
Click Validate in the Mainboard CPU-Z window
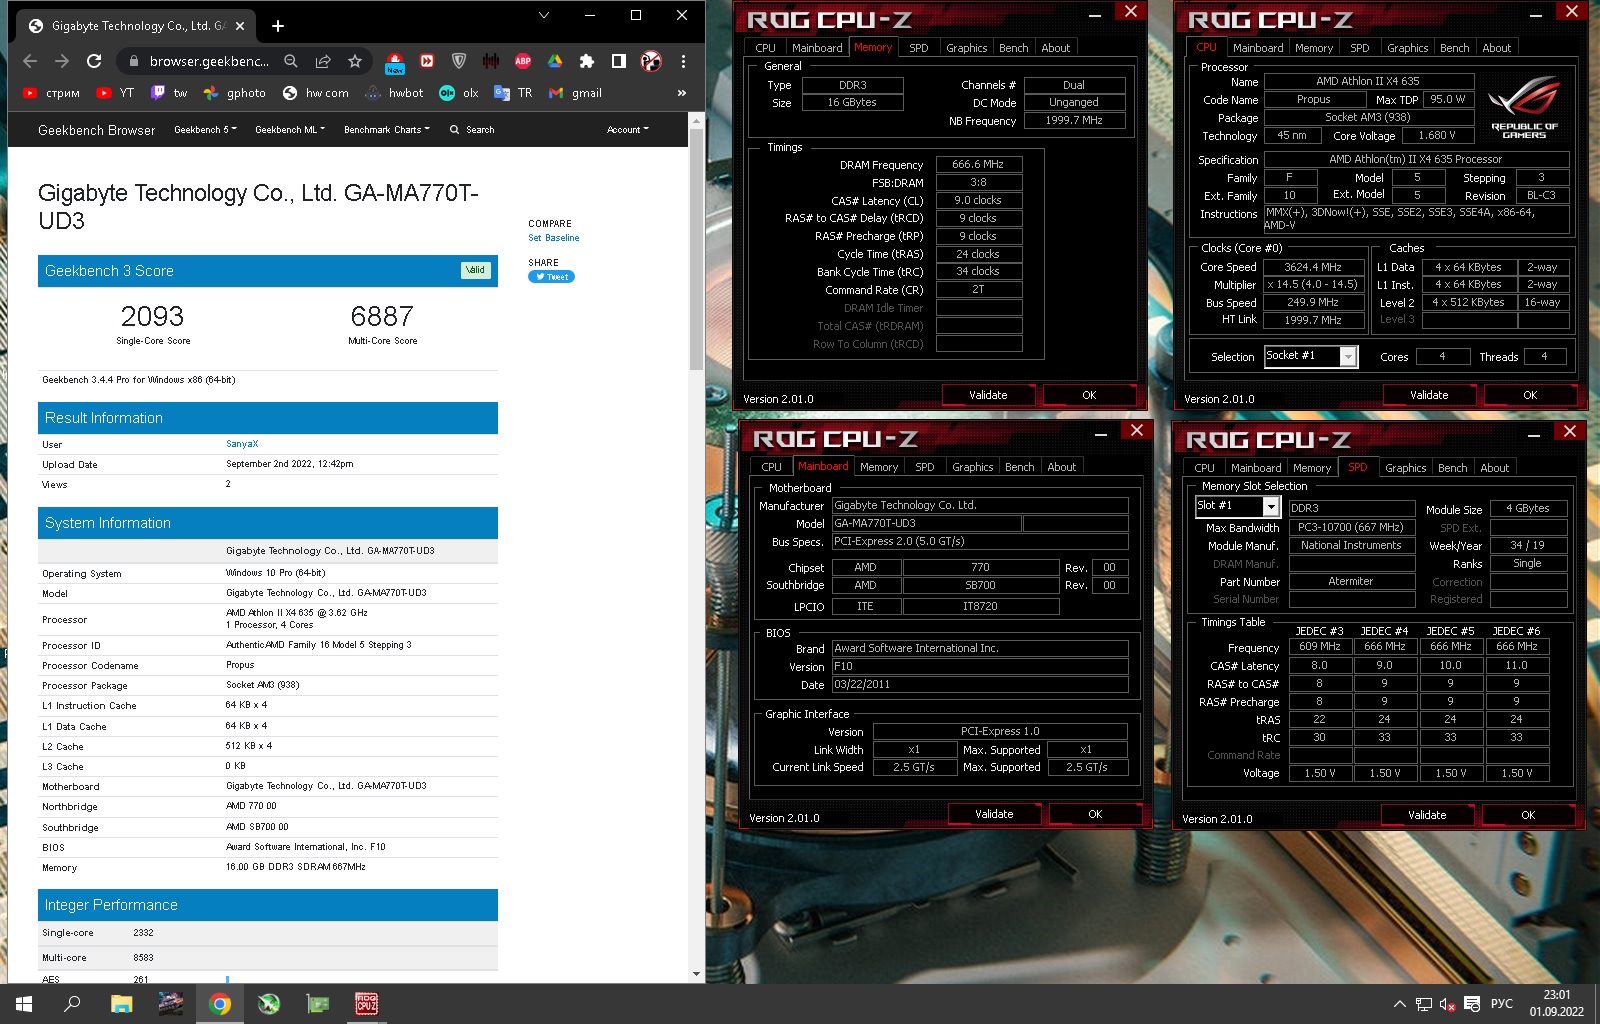[994, 814]
